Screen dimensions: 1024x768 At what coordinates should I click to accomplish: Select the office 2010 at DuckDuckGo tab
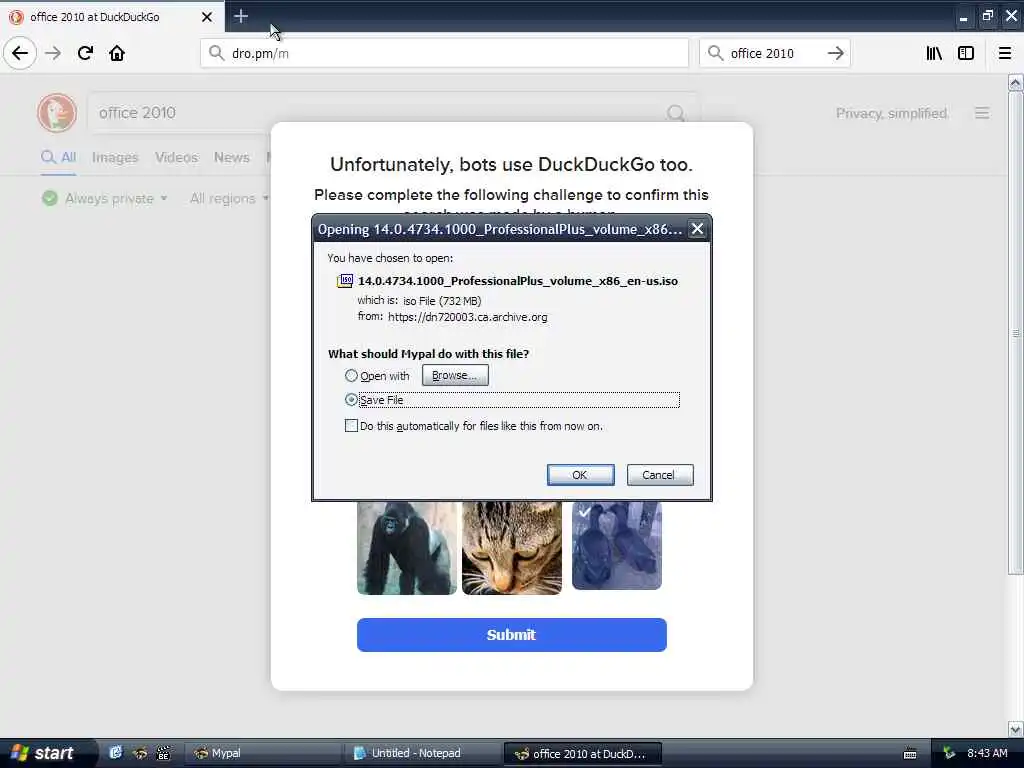(x=112, y=16)
